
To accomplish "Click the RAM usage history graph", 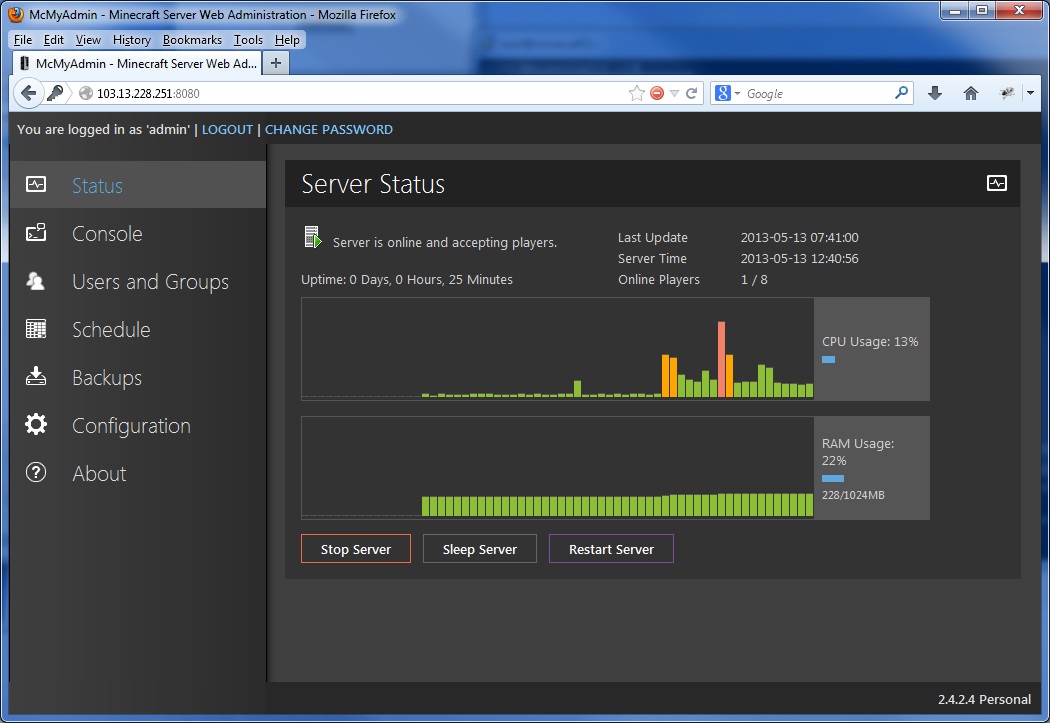I will 557,468.
